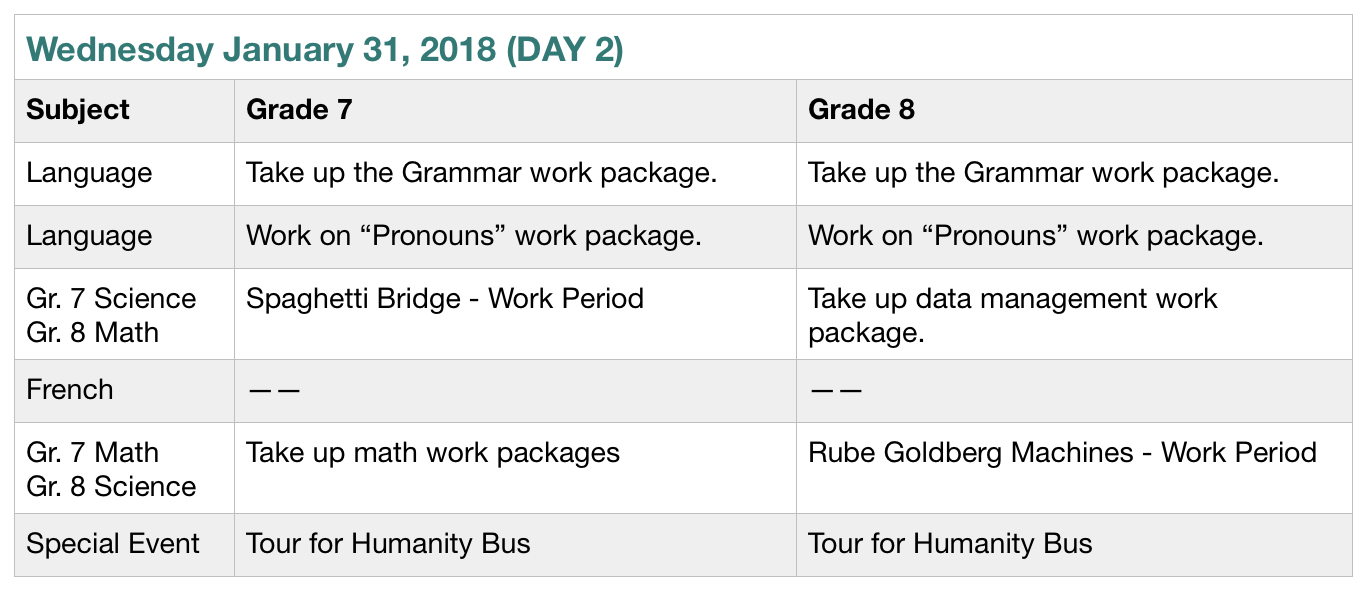This screenshot has width=1371, height=598.
Task: Select "Spaghetti Bridge - Work Period" cell
Action: tap(445, 299)
